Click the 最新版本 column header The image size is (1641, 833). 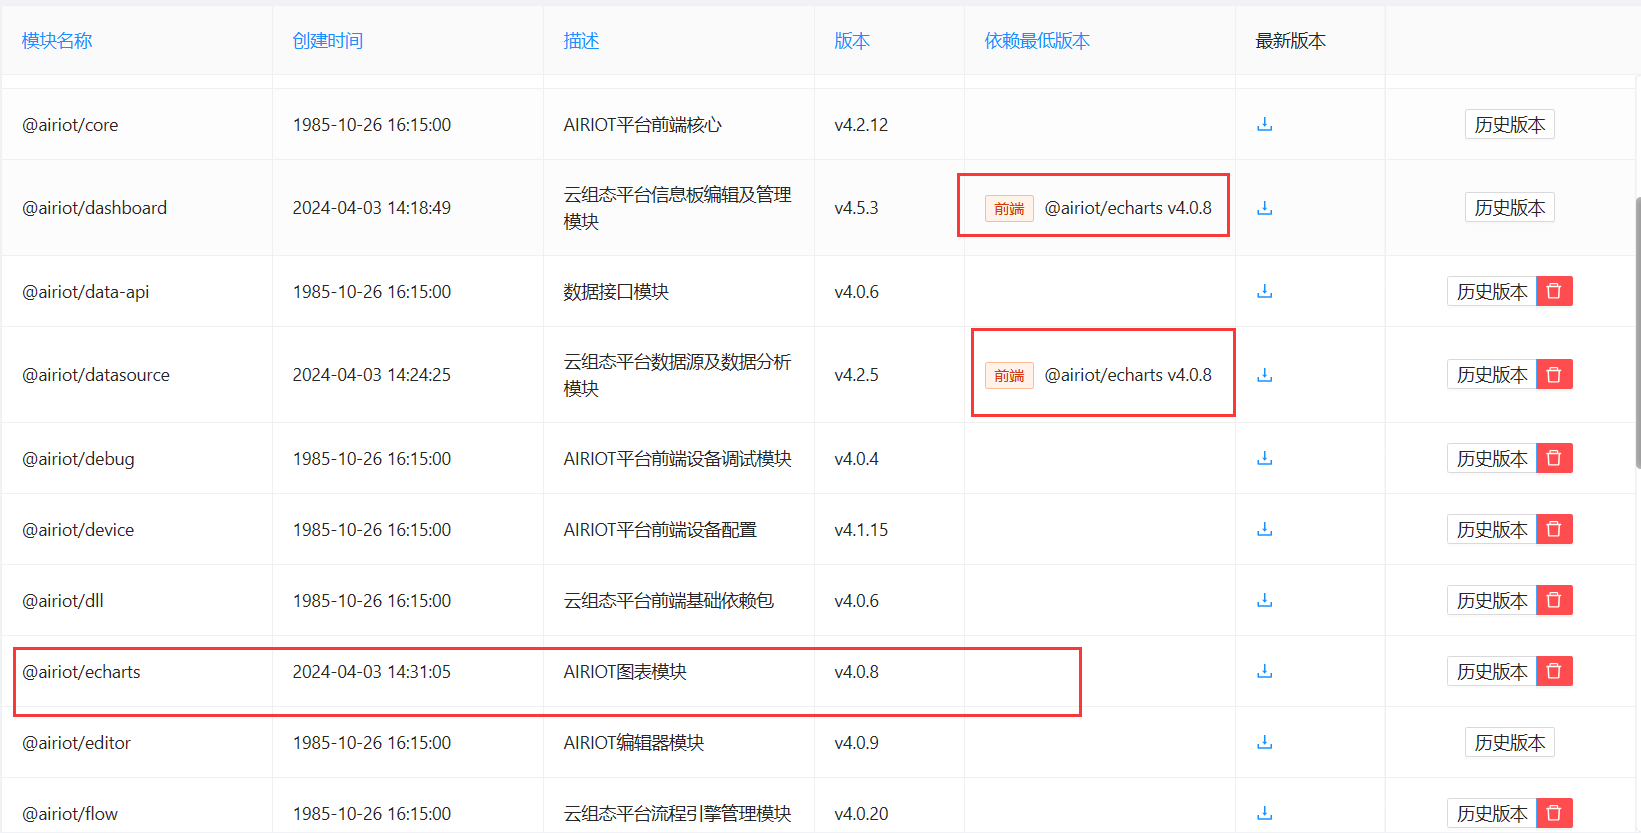1291,41
